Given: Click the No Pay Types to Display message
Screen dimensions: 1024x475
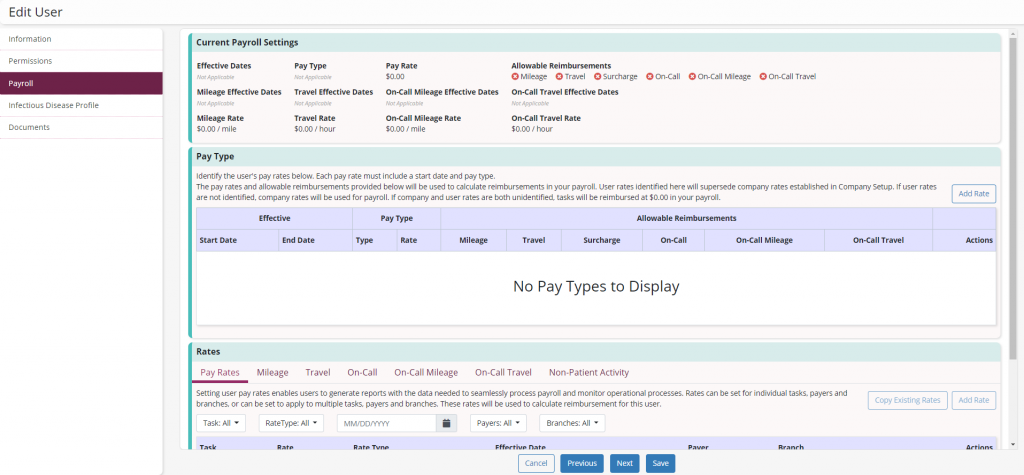Looking at the screenshot, I should click(x=596, y=286).
